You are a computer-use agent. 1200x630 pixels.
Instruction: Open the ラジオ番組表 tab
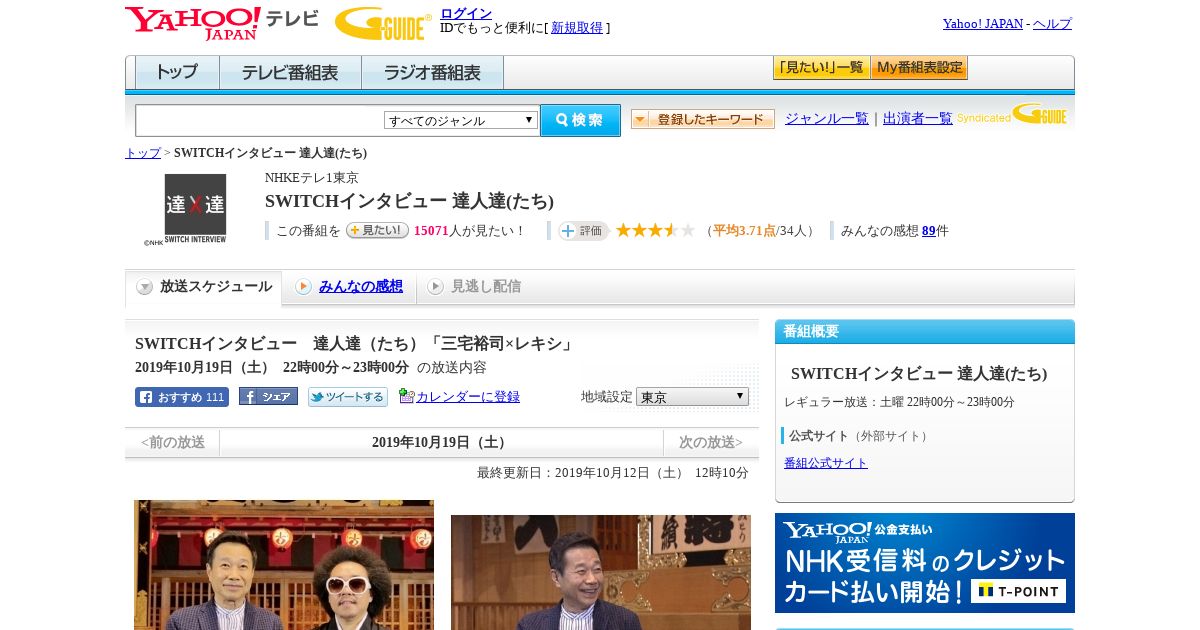[432, 73]
